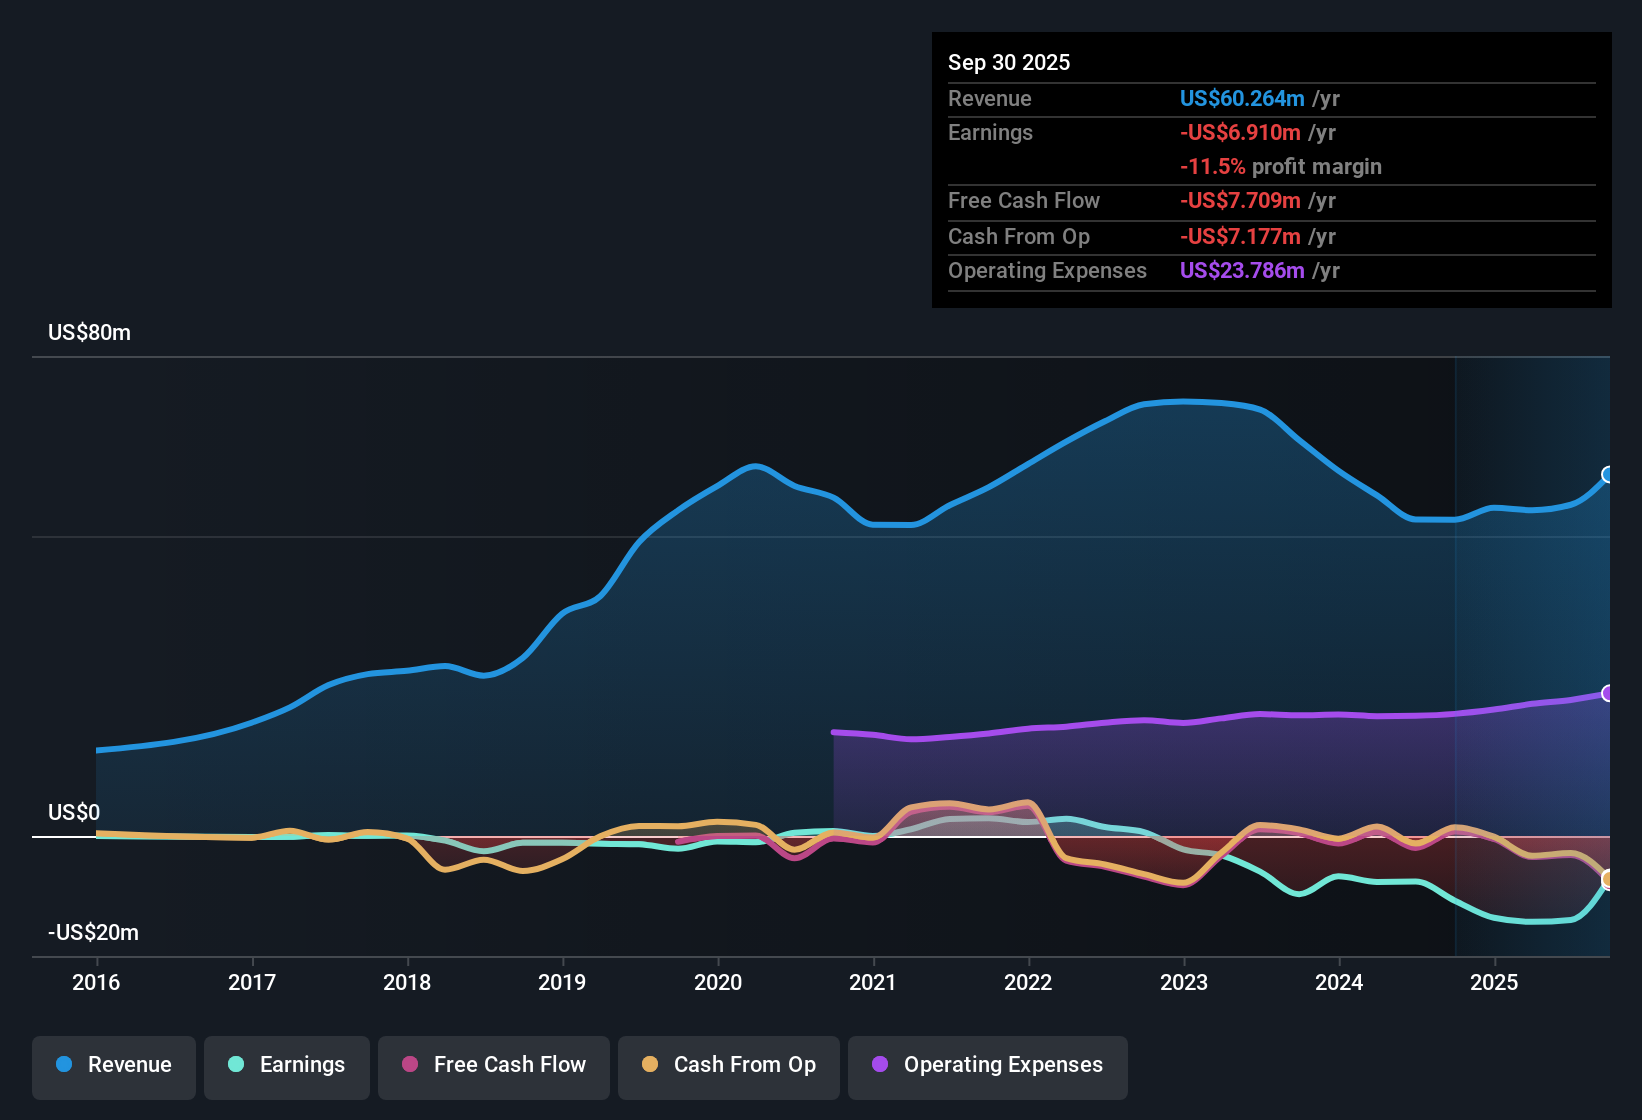Click the 2021 label on the time axis

[873, 982]
